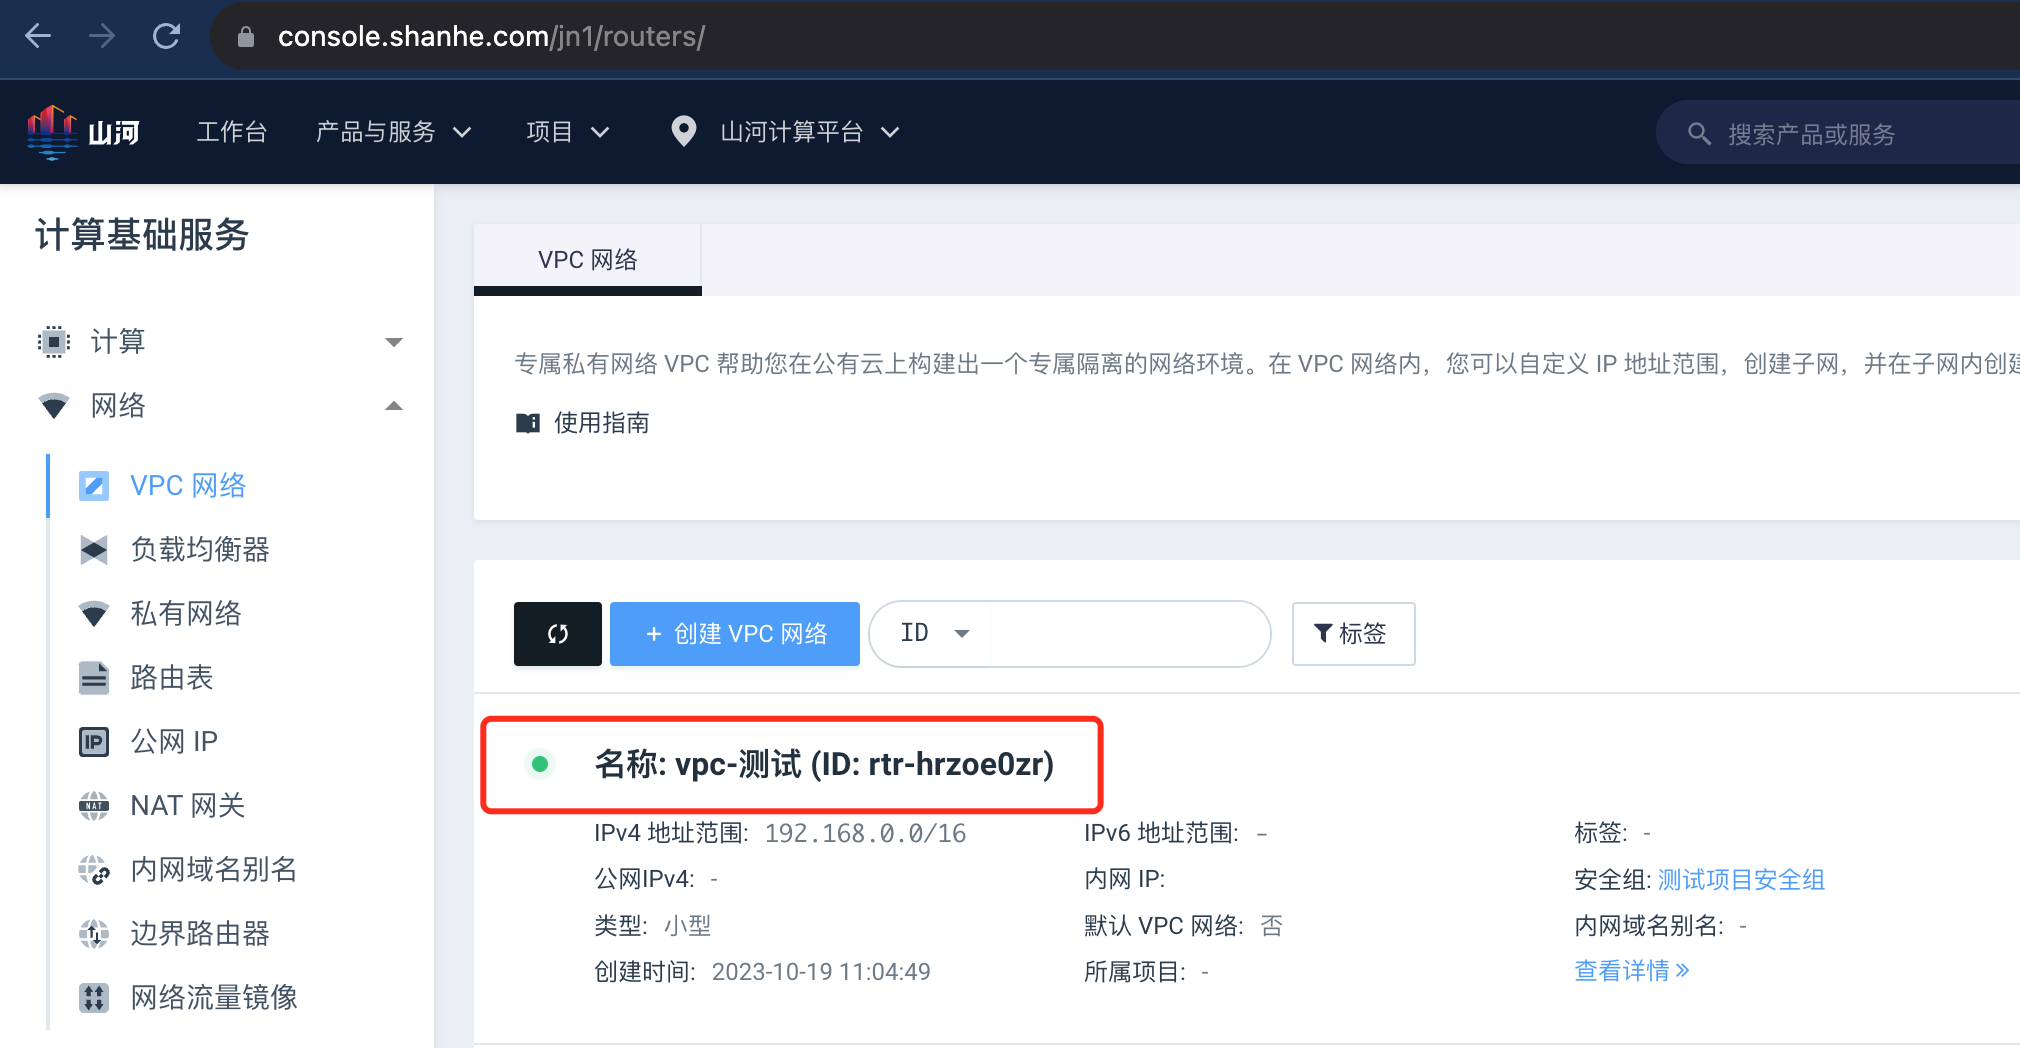This screenshot has height=1048, width=2020.
Task: Open the 产品与服务 dropdown menu
Action: click(394, 132)
